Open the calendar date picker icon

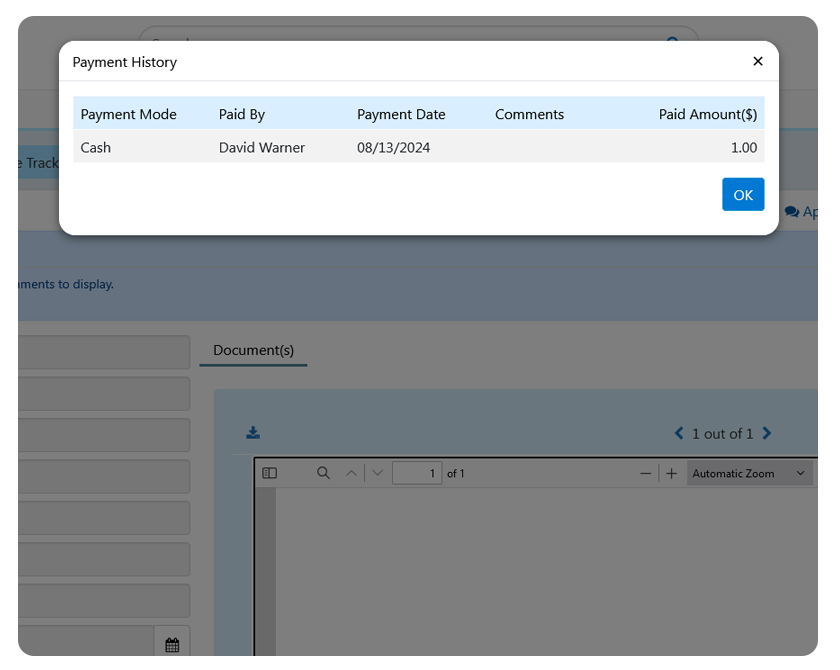pyautogui.click(x=172, y=645)
